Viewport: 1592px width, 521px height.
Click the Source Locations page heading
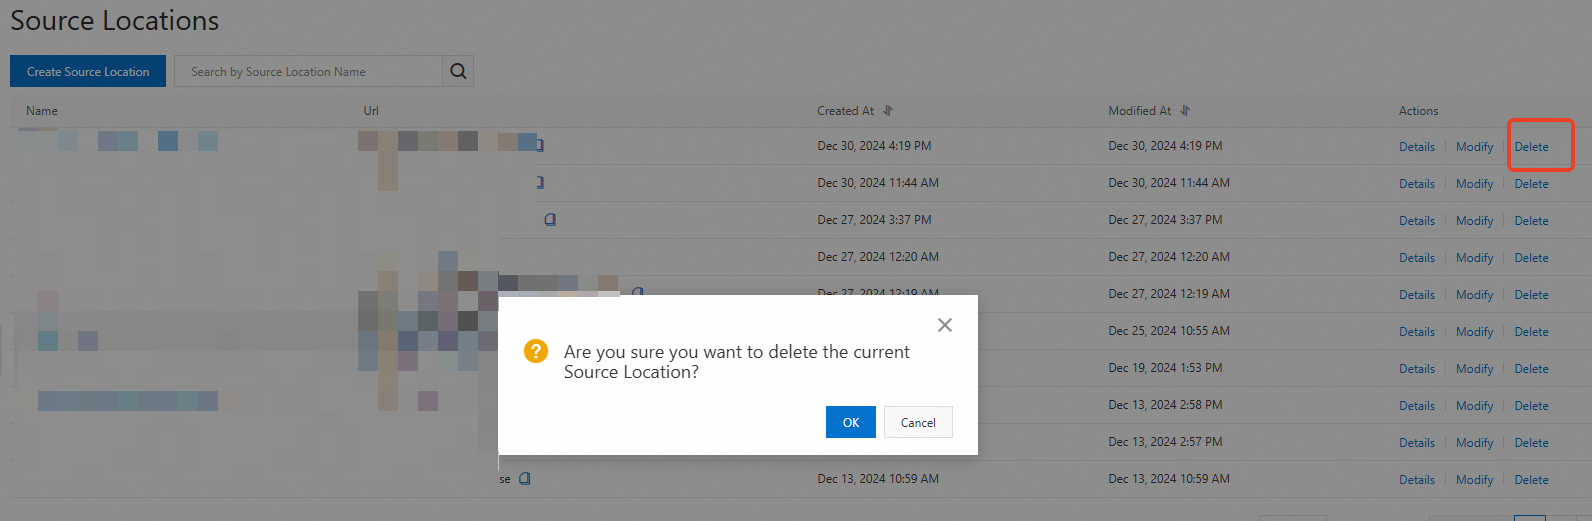click(115, 21)
